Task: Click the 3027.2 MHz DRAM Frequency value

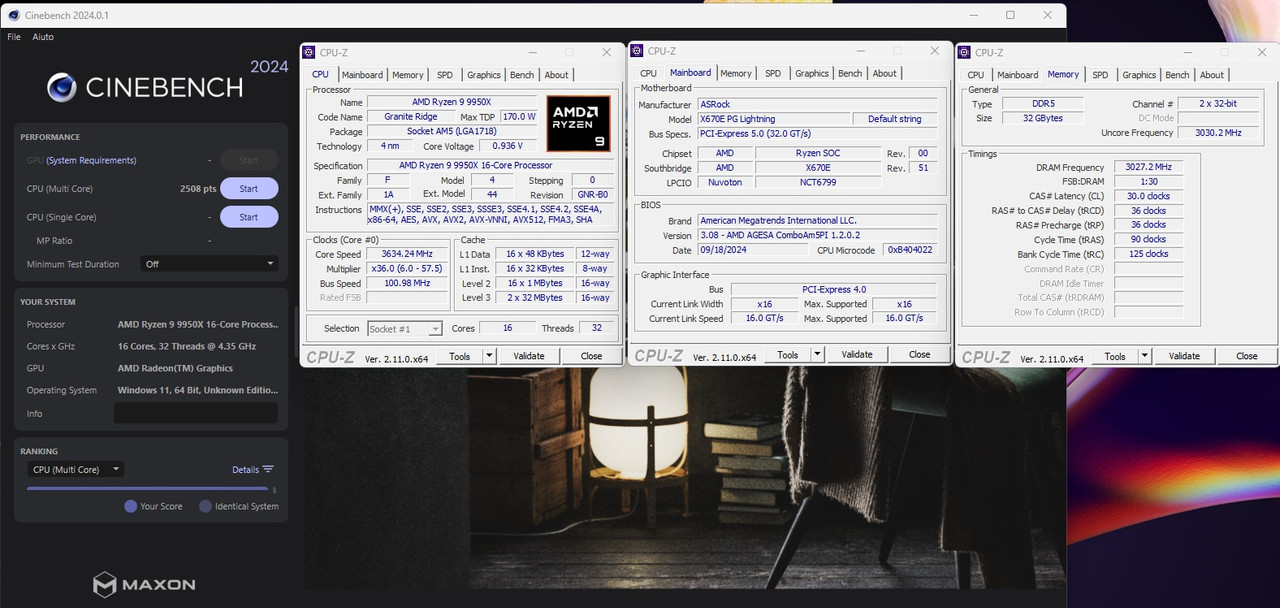Action: click(x=1148, y=167)
